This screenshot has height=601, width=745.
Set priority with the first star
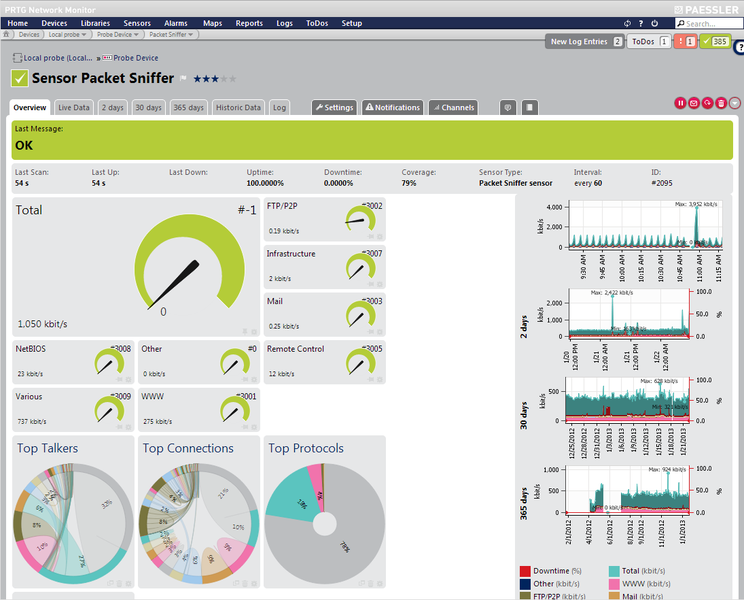click(x=198, y=79)
